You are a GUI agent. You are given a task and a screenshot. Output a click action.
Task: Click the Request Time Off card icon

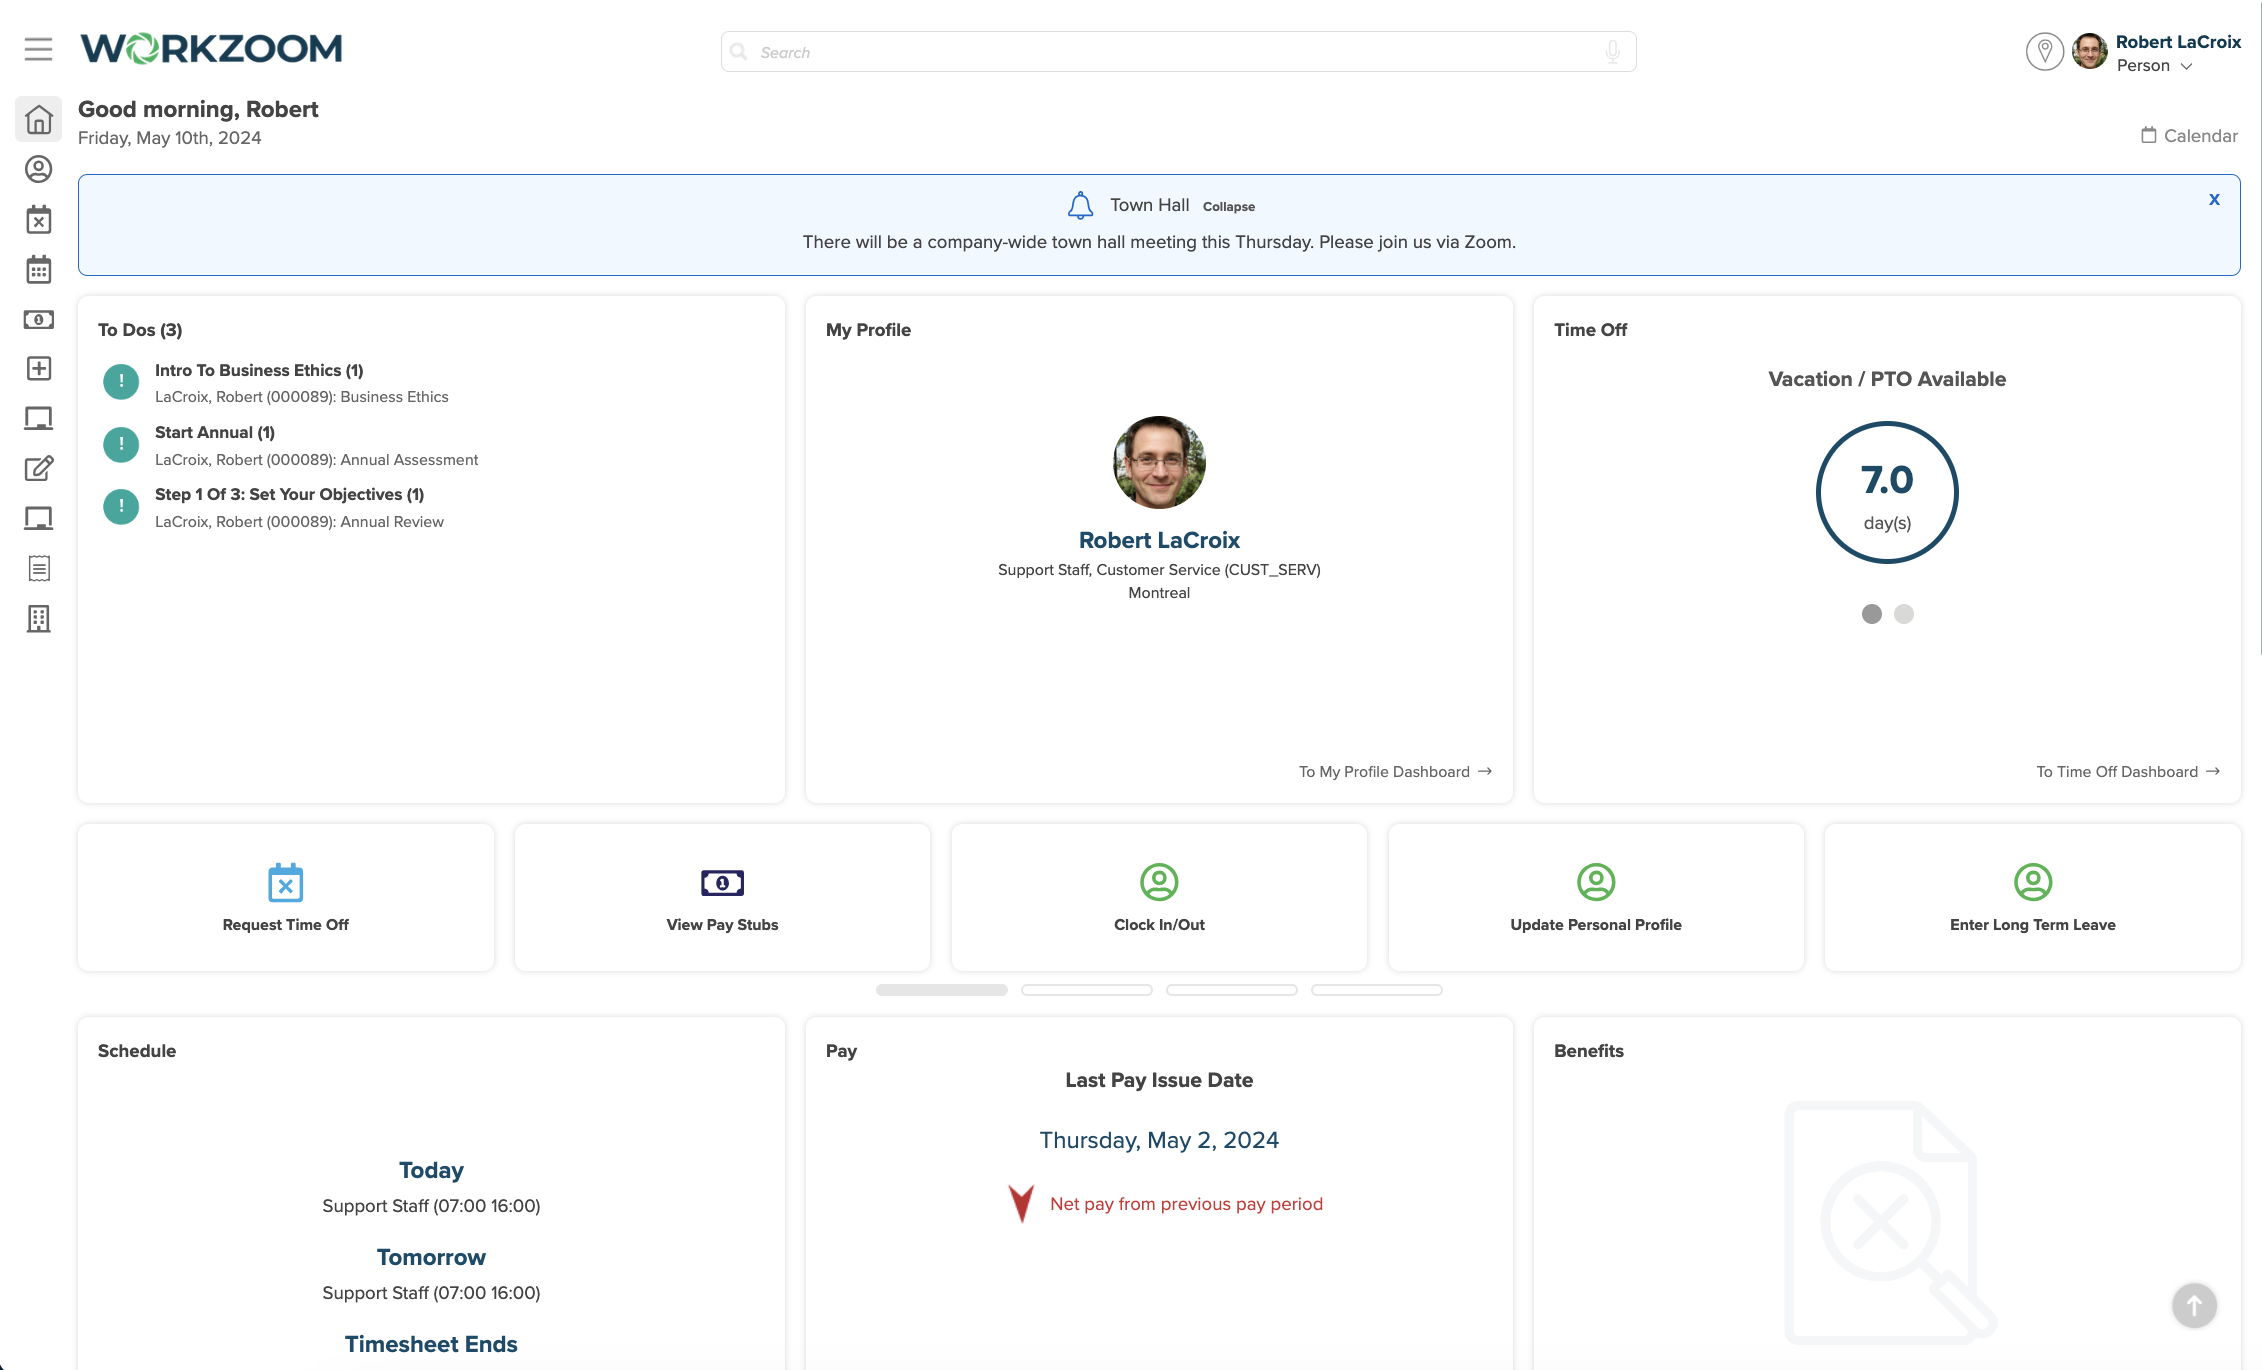(x=285, y=882)
